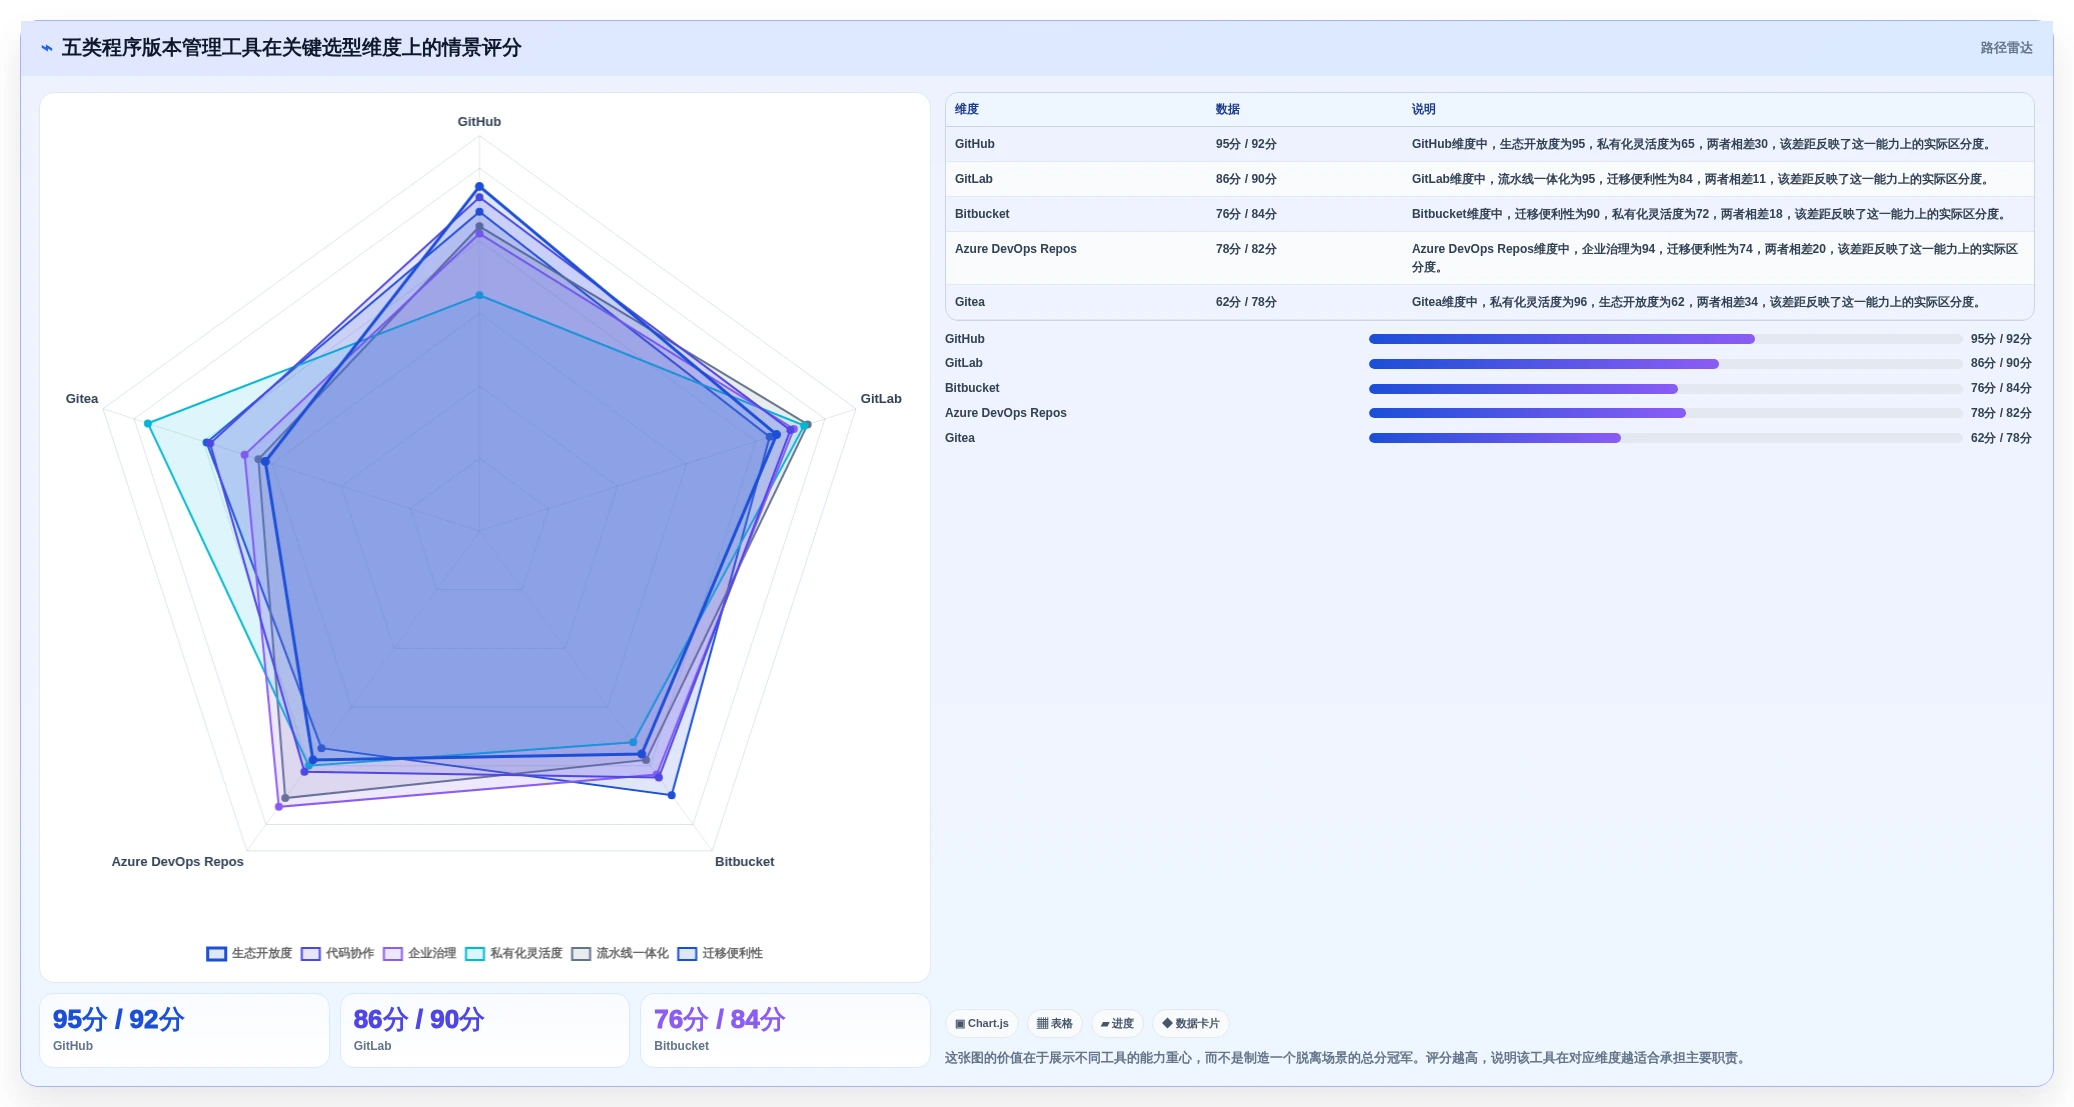Click the Gitea explanation text in the table
The width and height of the screenshot is (2074, 1107).
[x=1697, y=302]
